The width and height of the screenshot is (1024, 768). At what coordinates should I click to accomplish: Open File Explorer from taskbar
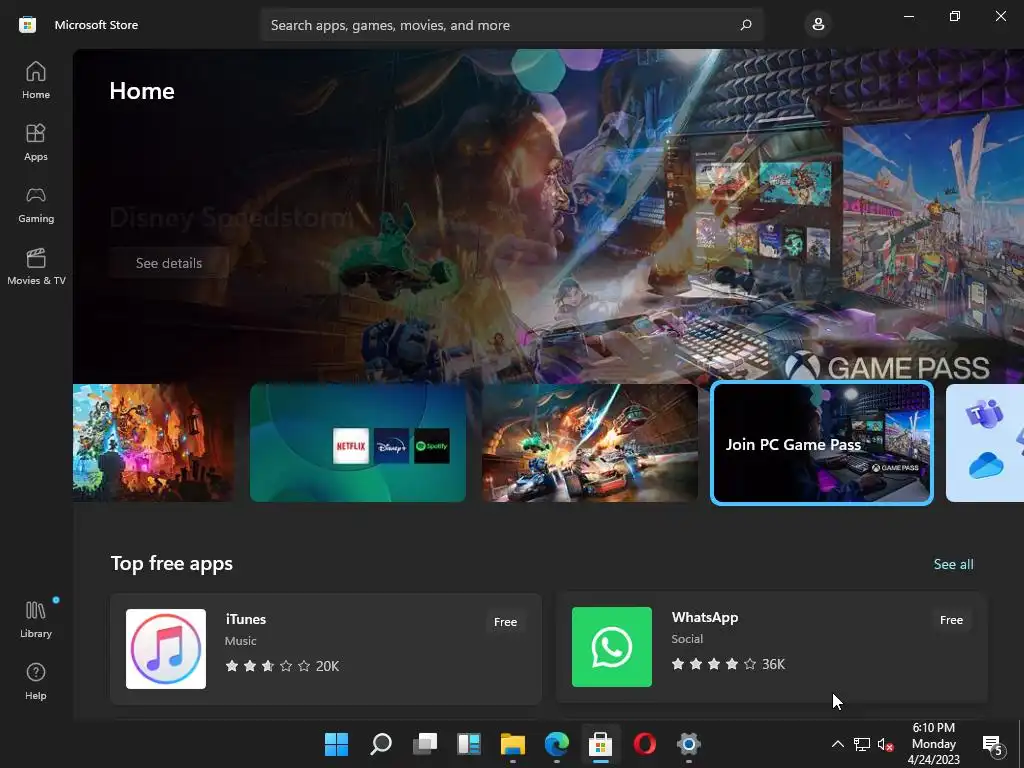pos(513,744)
